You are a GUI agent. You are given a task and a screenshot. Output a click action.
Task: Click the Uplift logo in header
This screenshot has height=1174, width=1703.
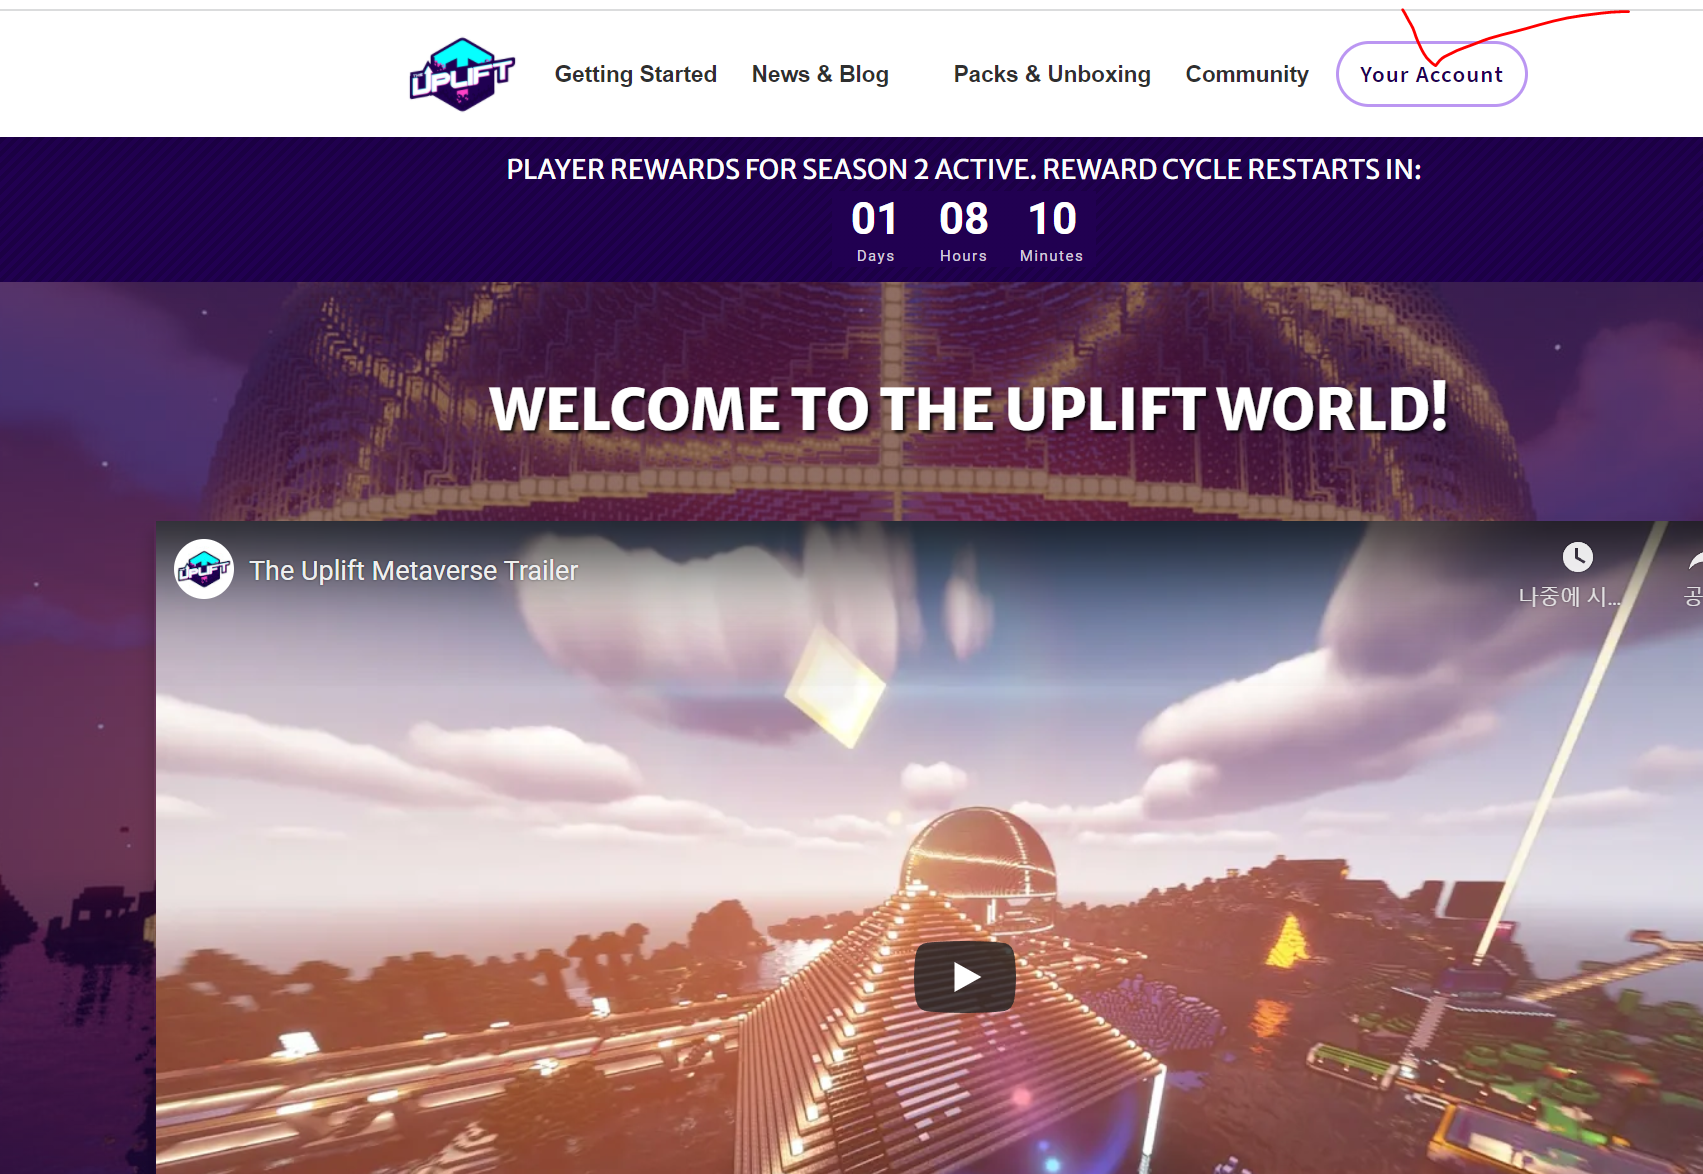point(462,74)
